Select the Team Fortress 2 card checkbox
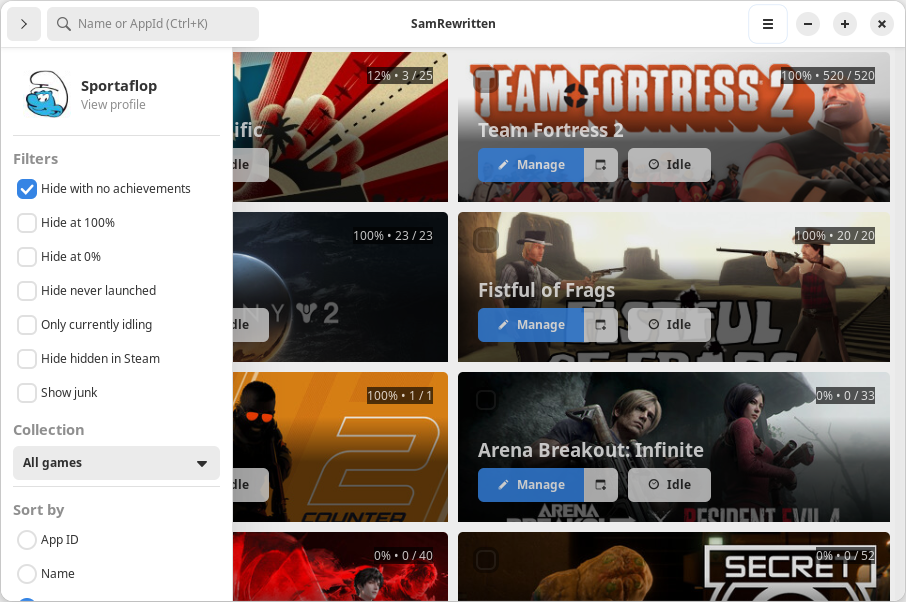Screen dimensions: 906x602 pyautogui.click(x=486, y=80)
